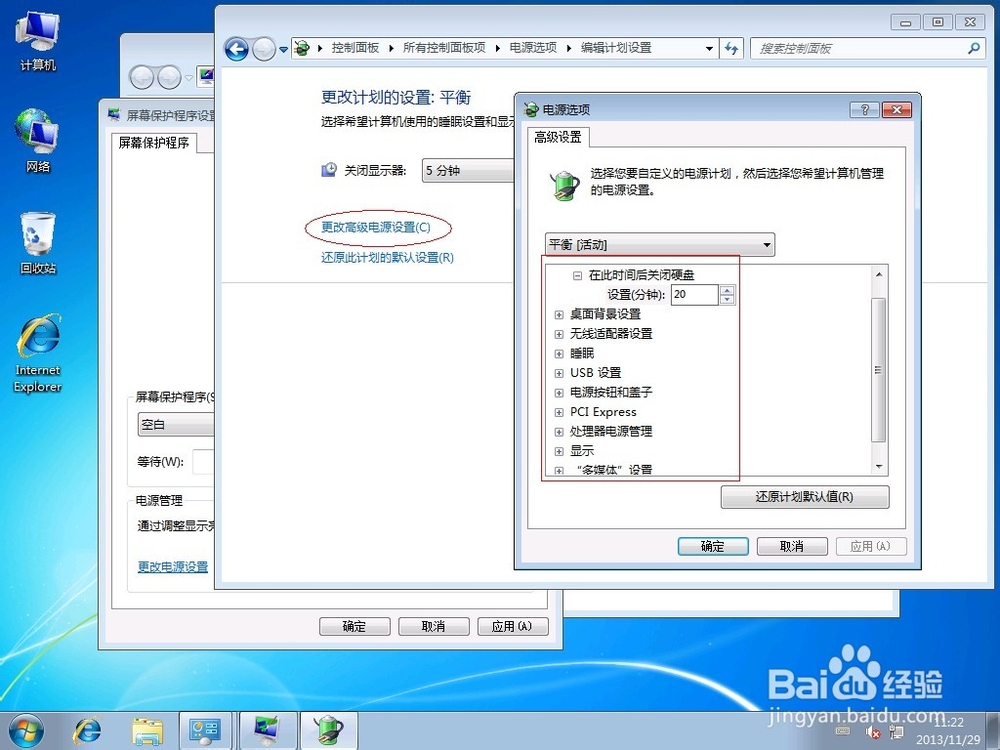Click the back arrow in Control Panel
The image size is (1000, 750).
(x=237, y=48)
